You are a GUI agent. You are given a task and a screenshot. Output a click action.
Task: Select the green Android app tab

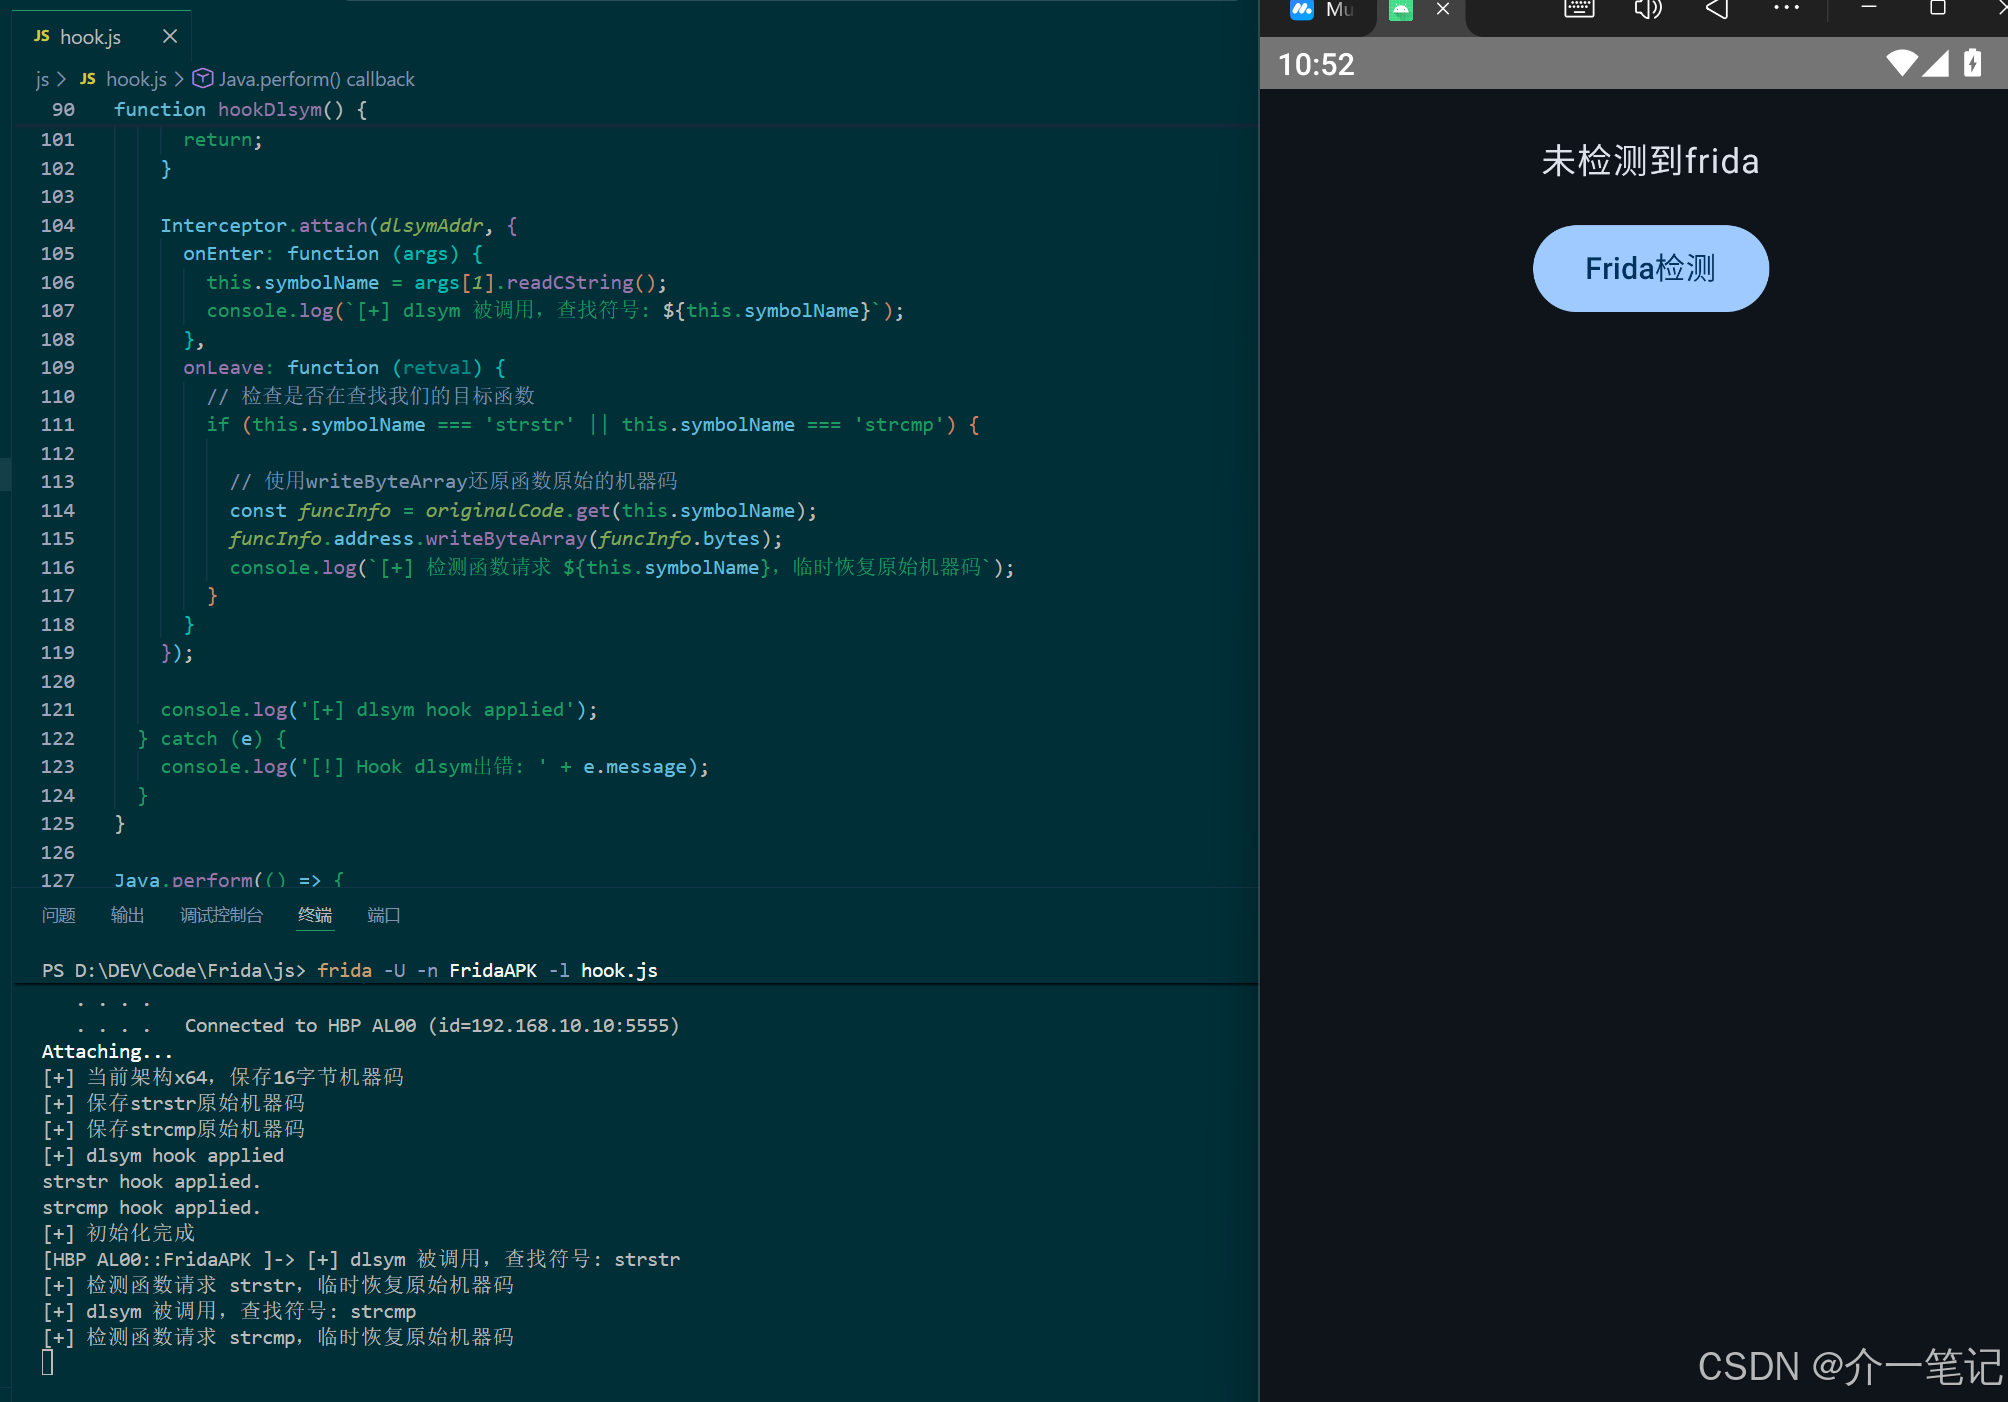[x=1401, y=10]
